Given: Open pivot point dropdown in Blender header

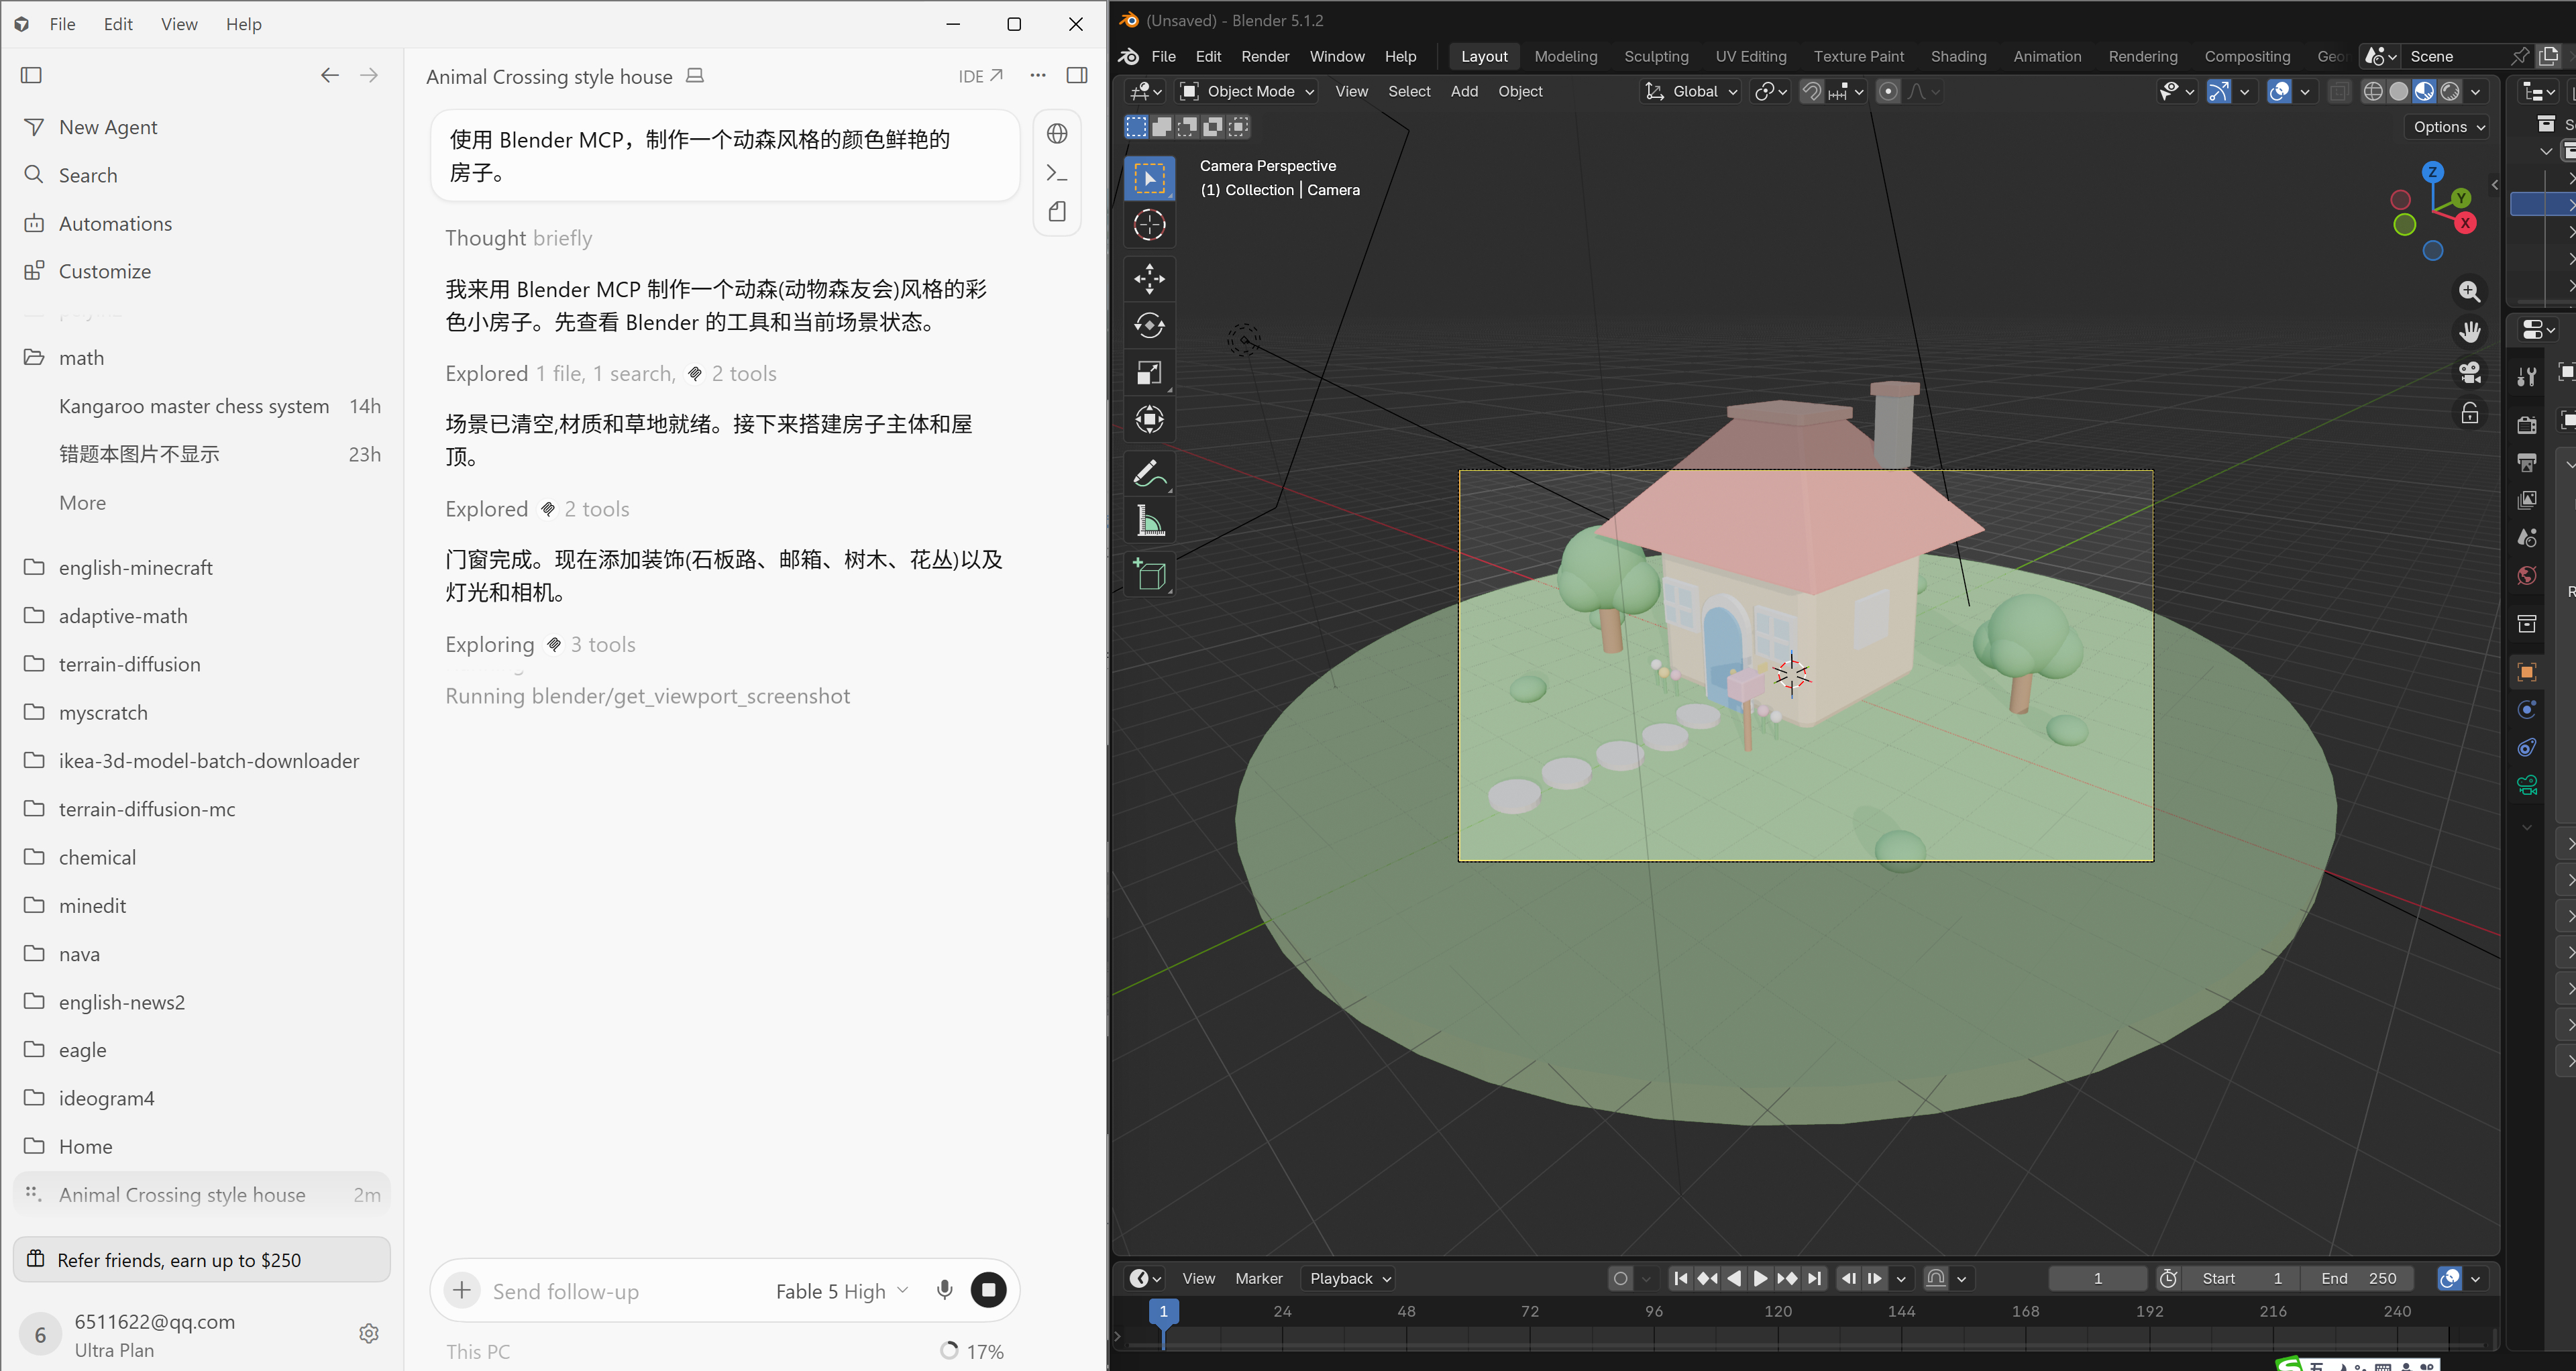Looking at the screenshot, I should coord(1770,91).
